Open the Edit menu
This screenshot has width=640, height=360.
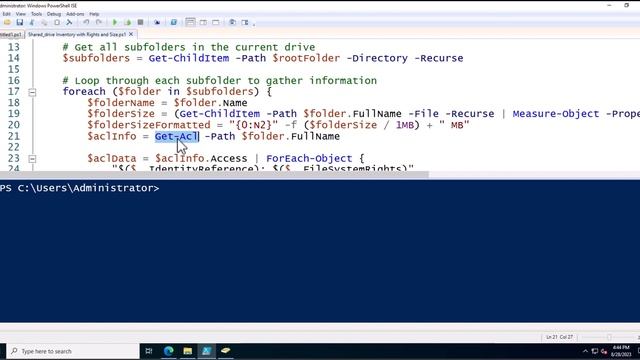6,14
